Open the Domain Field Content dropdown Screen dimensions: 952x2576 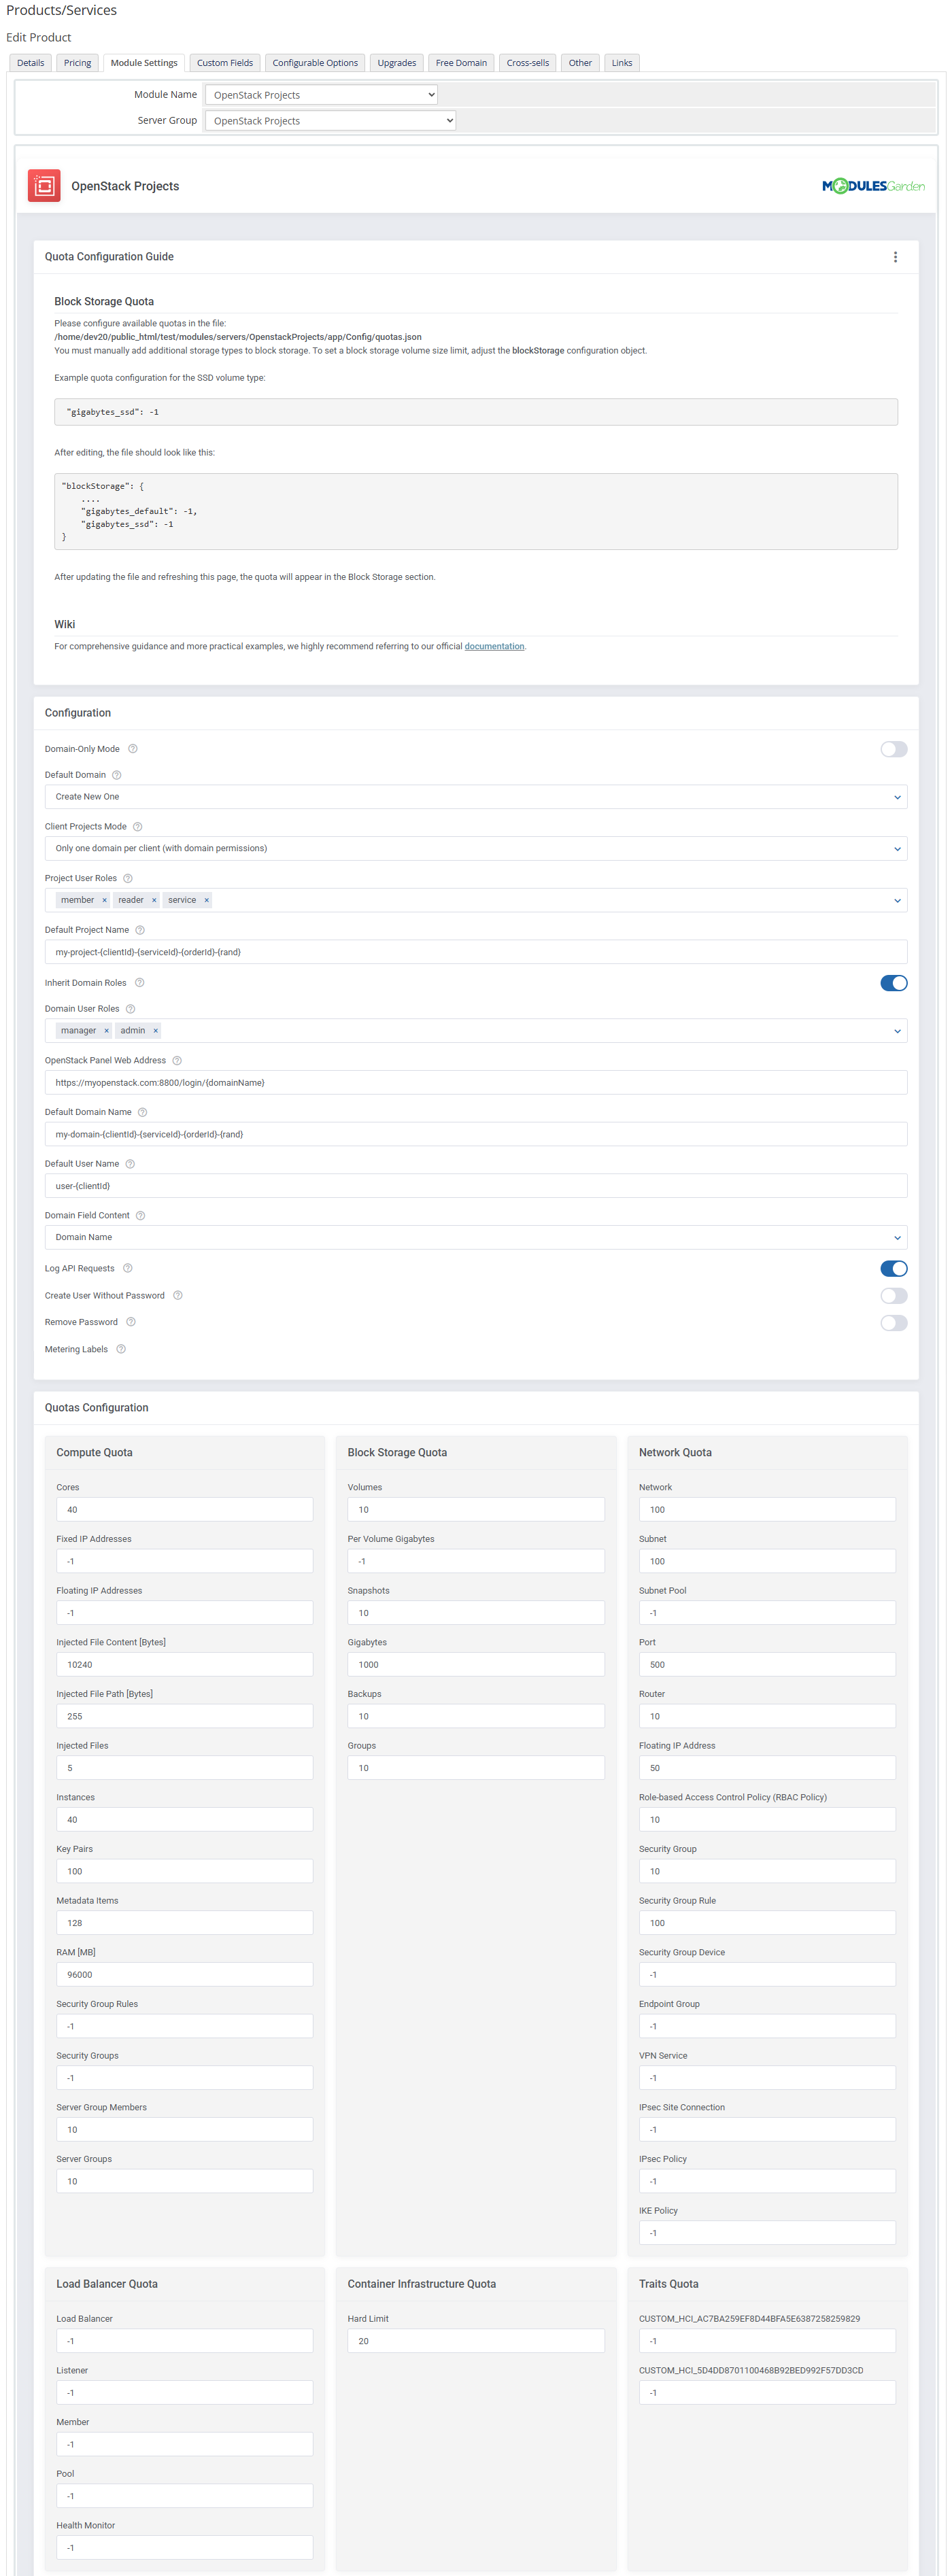coord(475,1238)
